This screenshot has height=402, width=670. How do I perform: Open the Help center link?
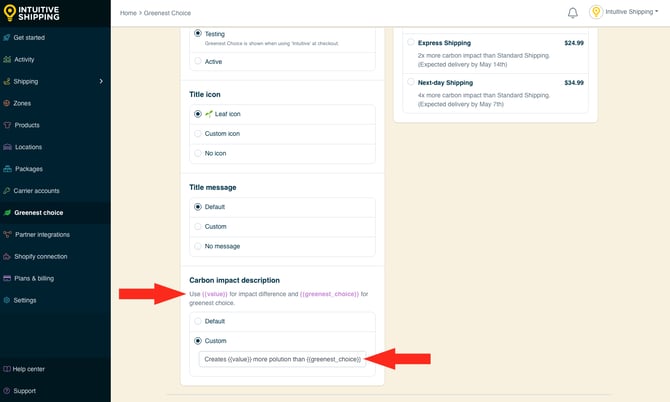30,369
